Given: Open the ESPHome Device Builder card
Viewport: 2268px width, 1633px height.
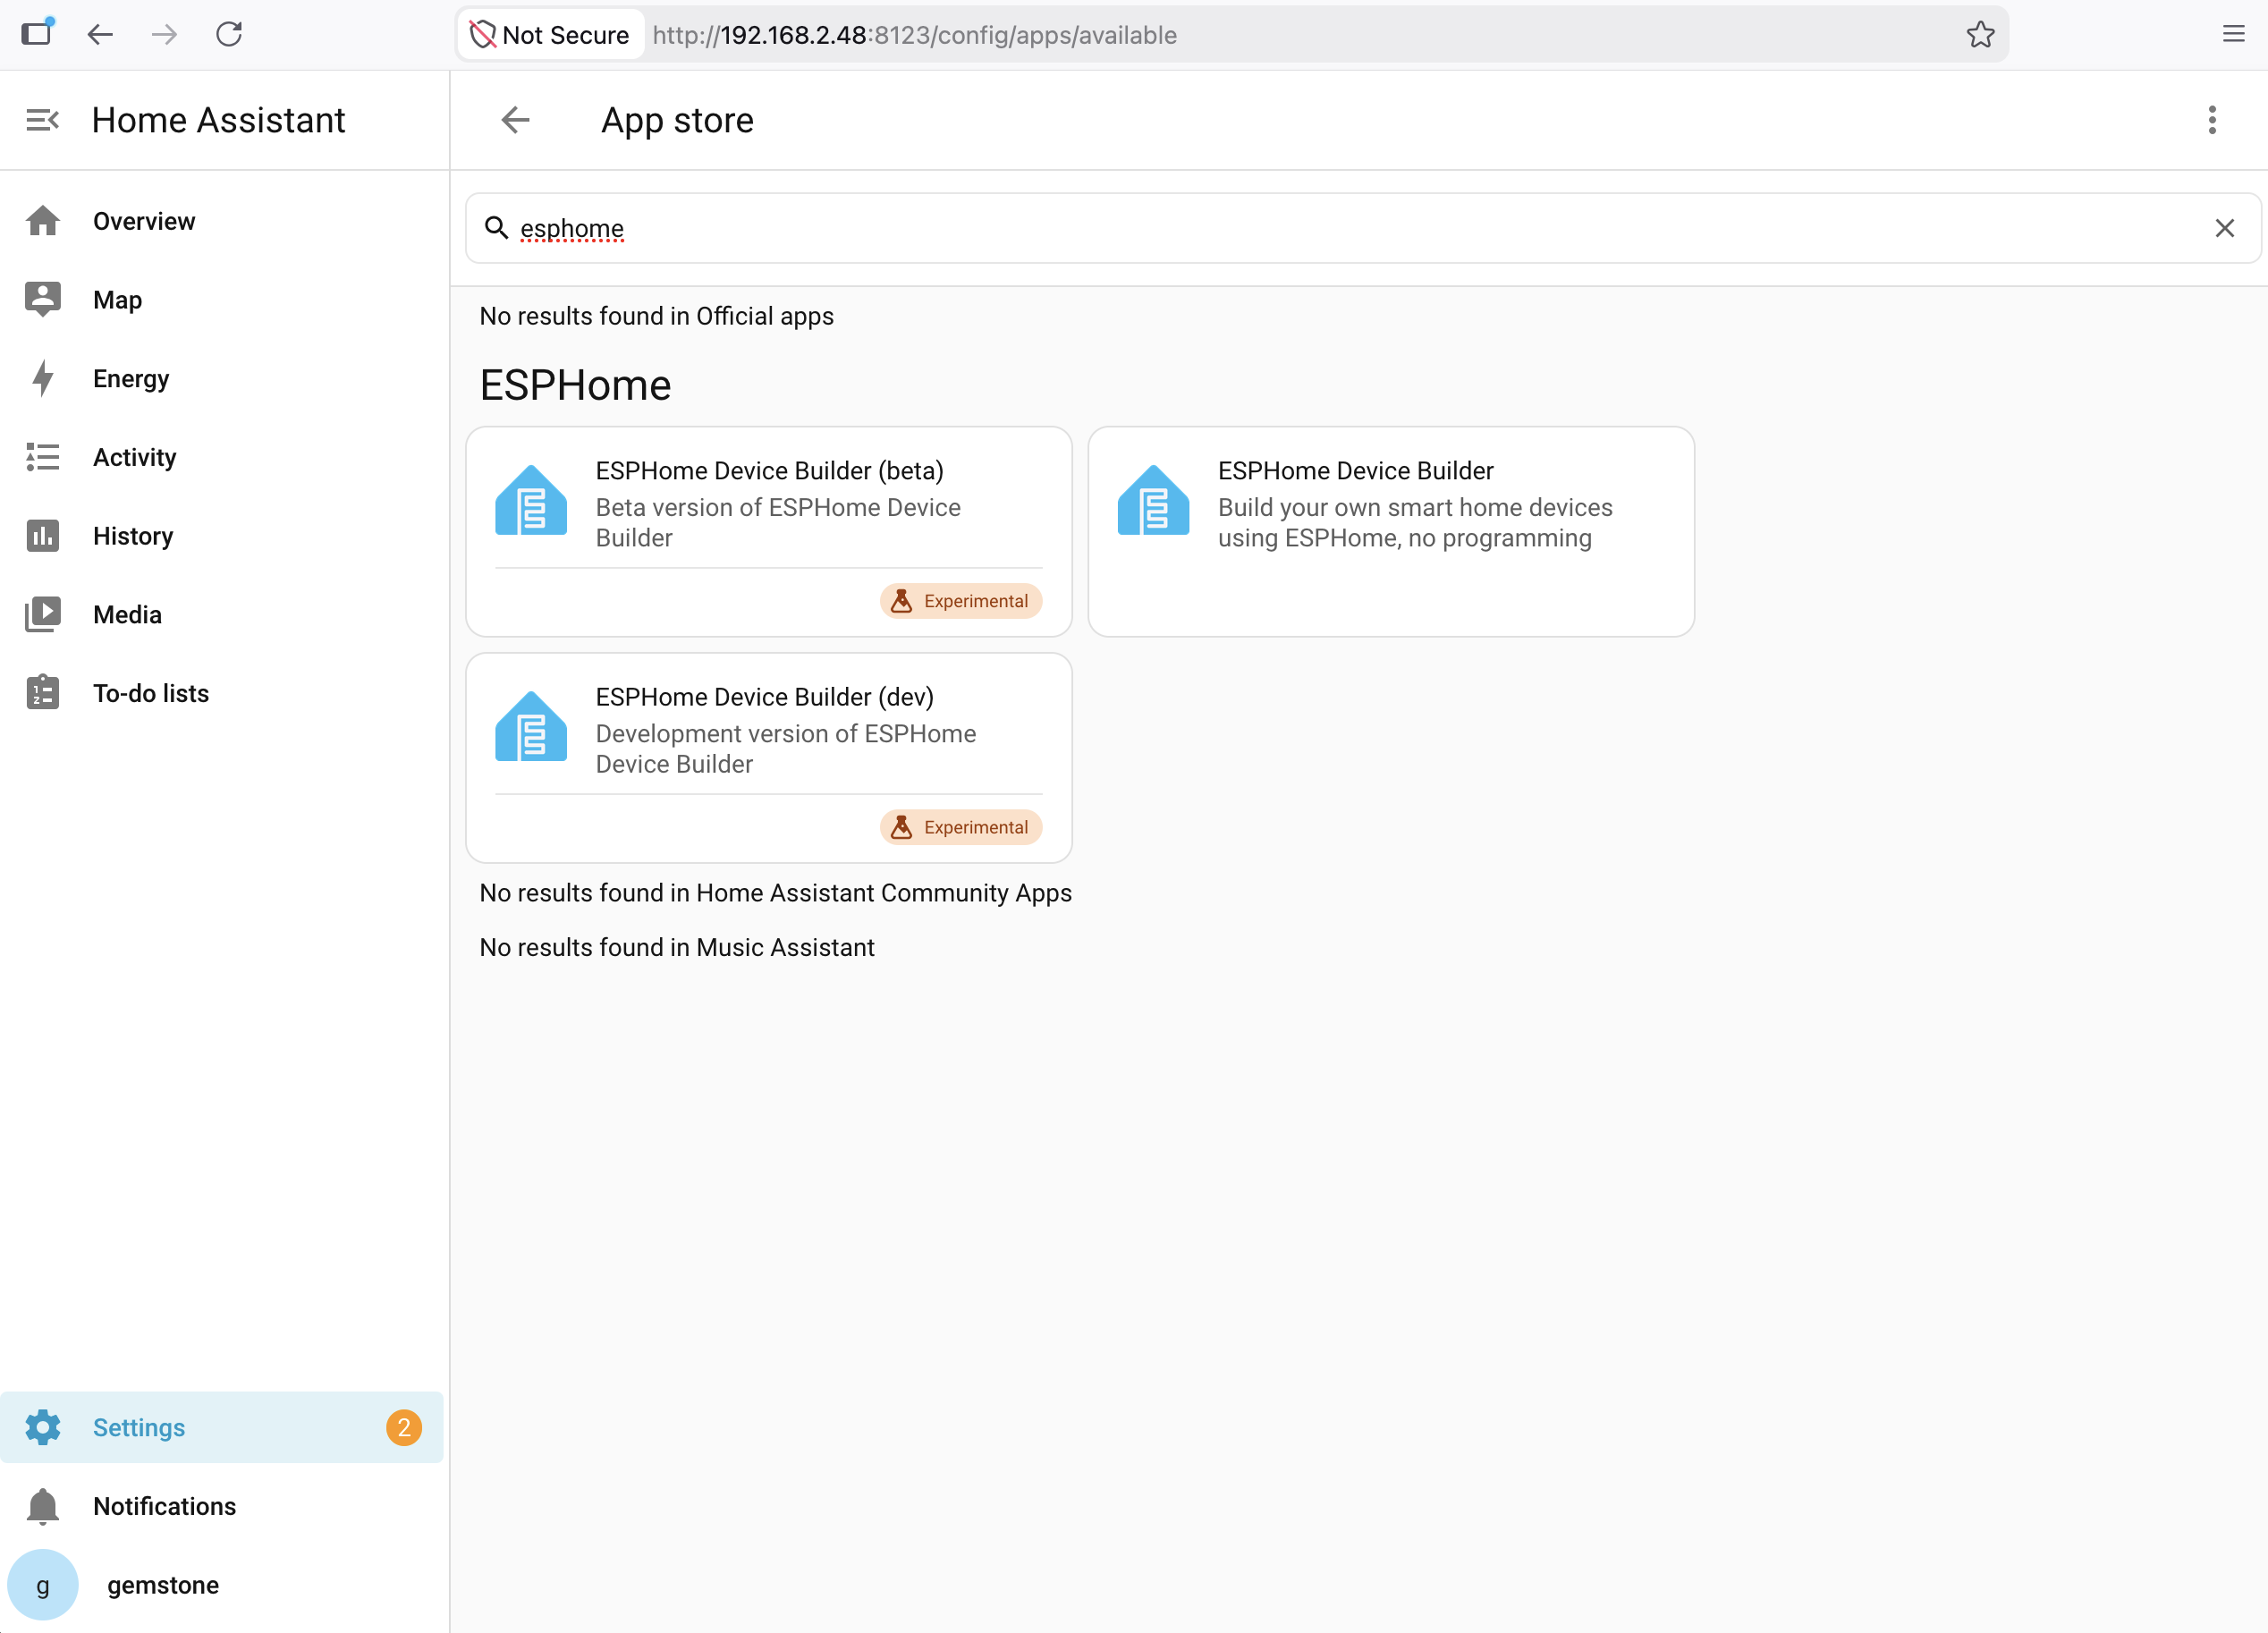Looking at the screenshot, I should point(1391,531).
